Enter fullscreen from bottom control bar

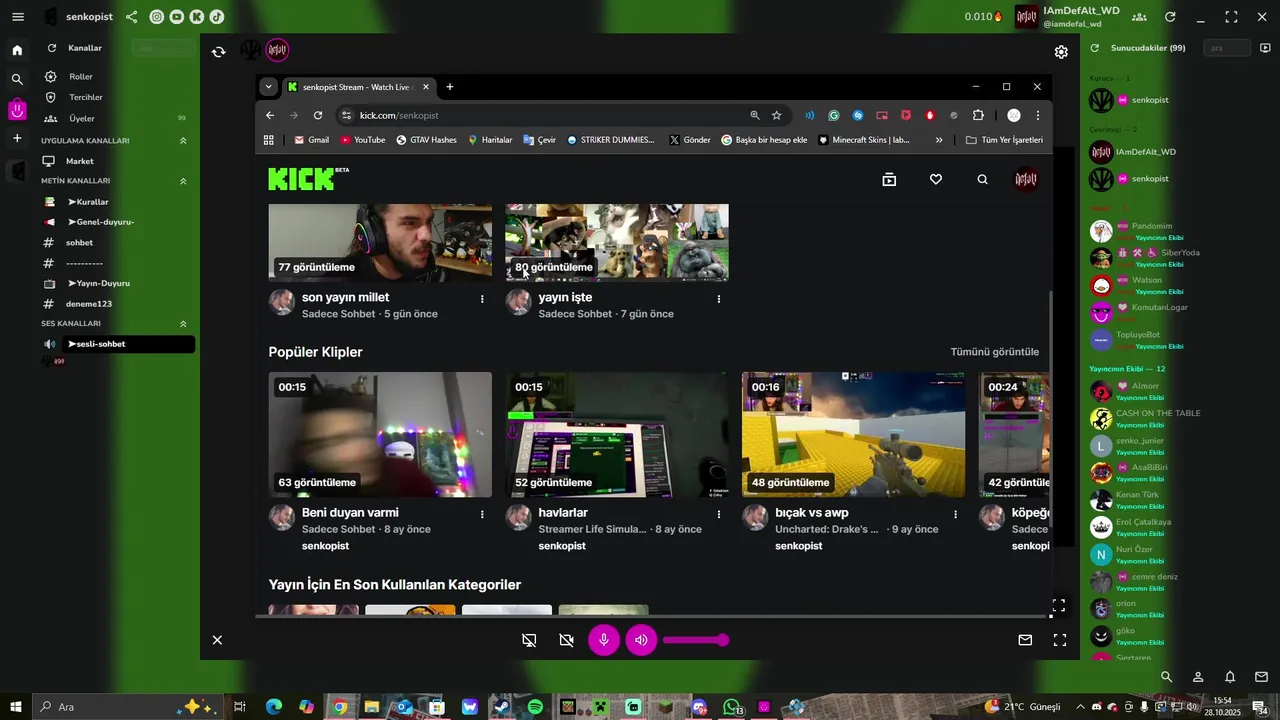(1060, 640)
